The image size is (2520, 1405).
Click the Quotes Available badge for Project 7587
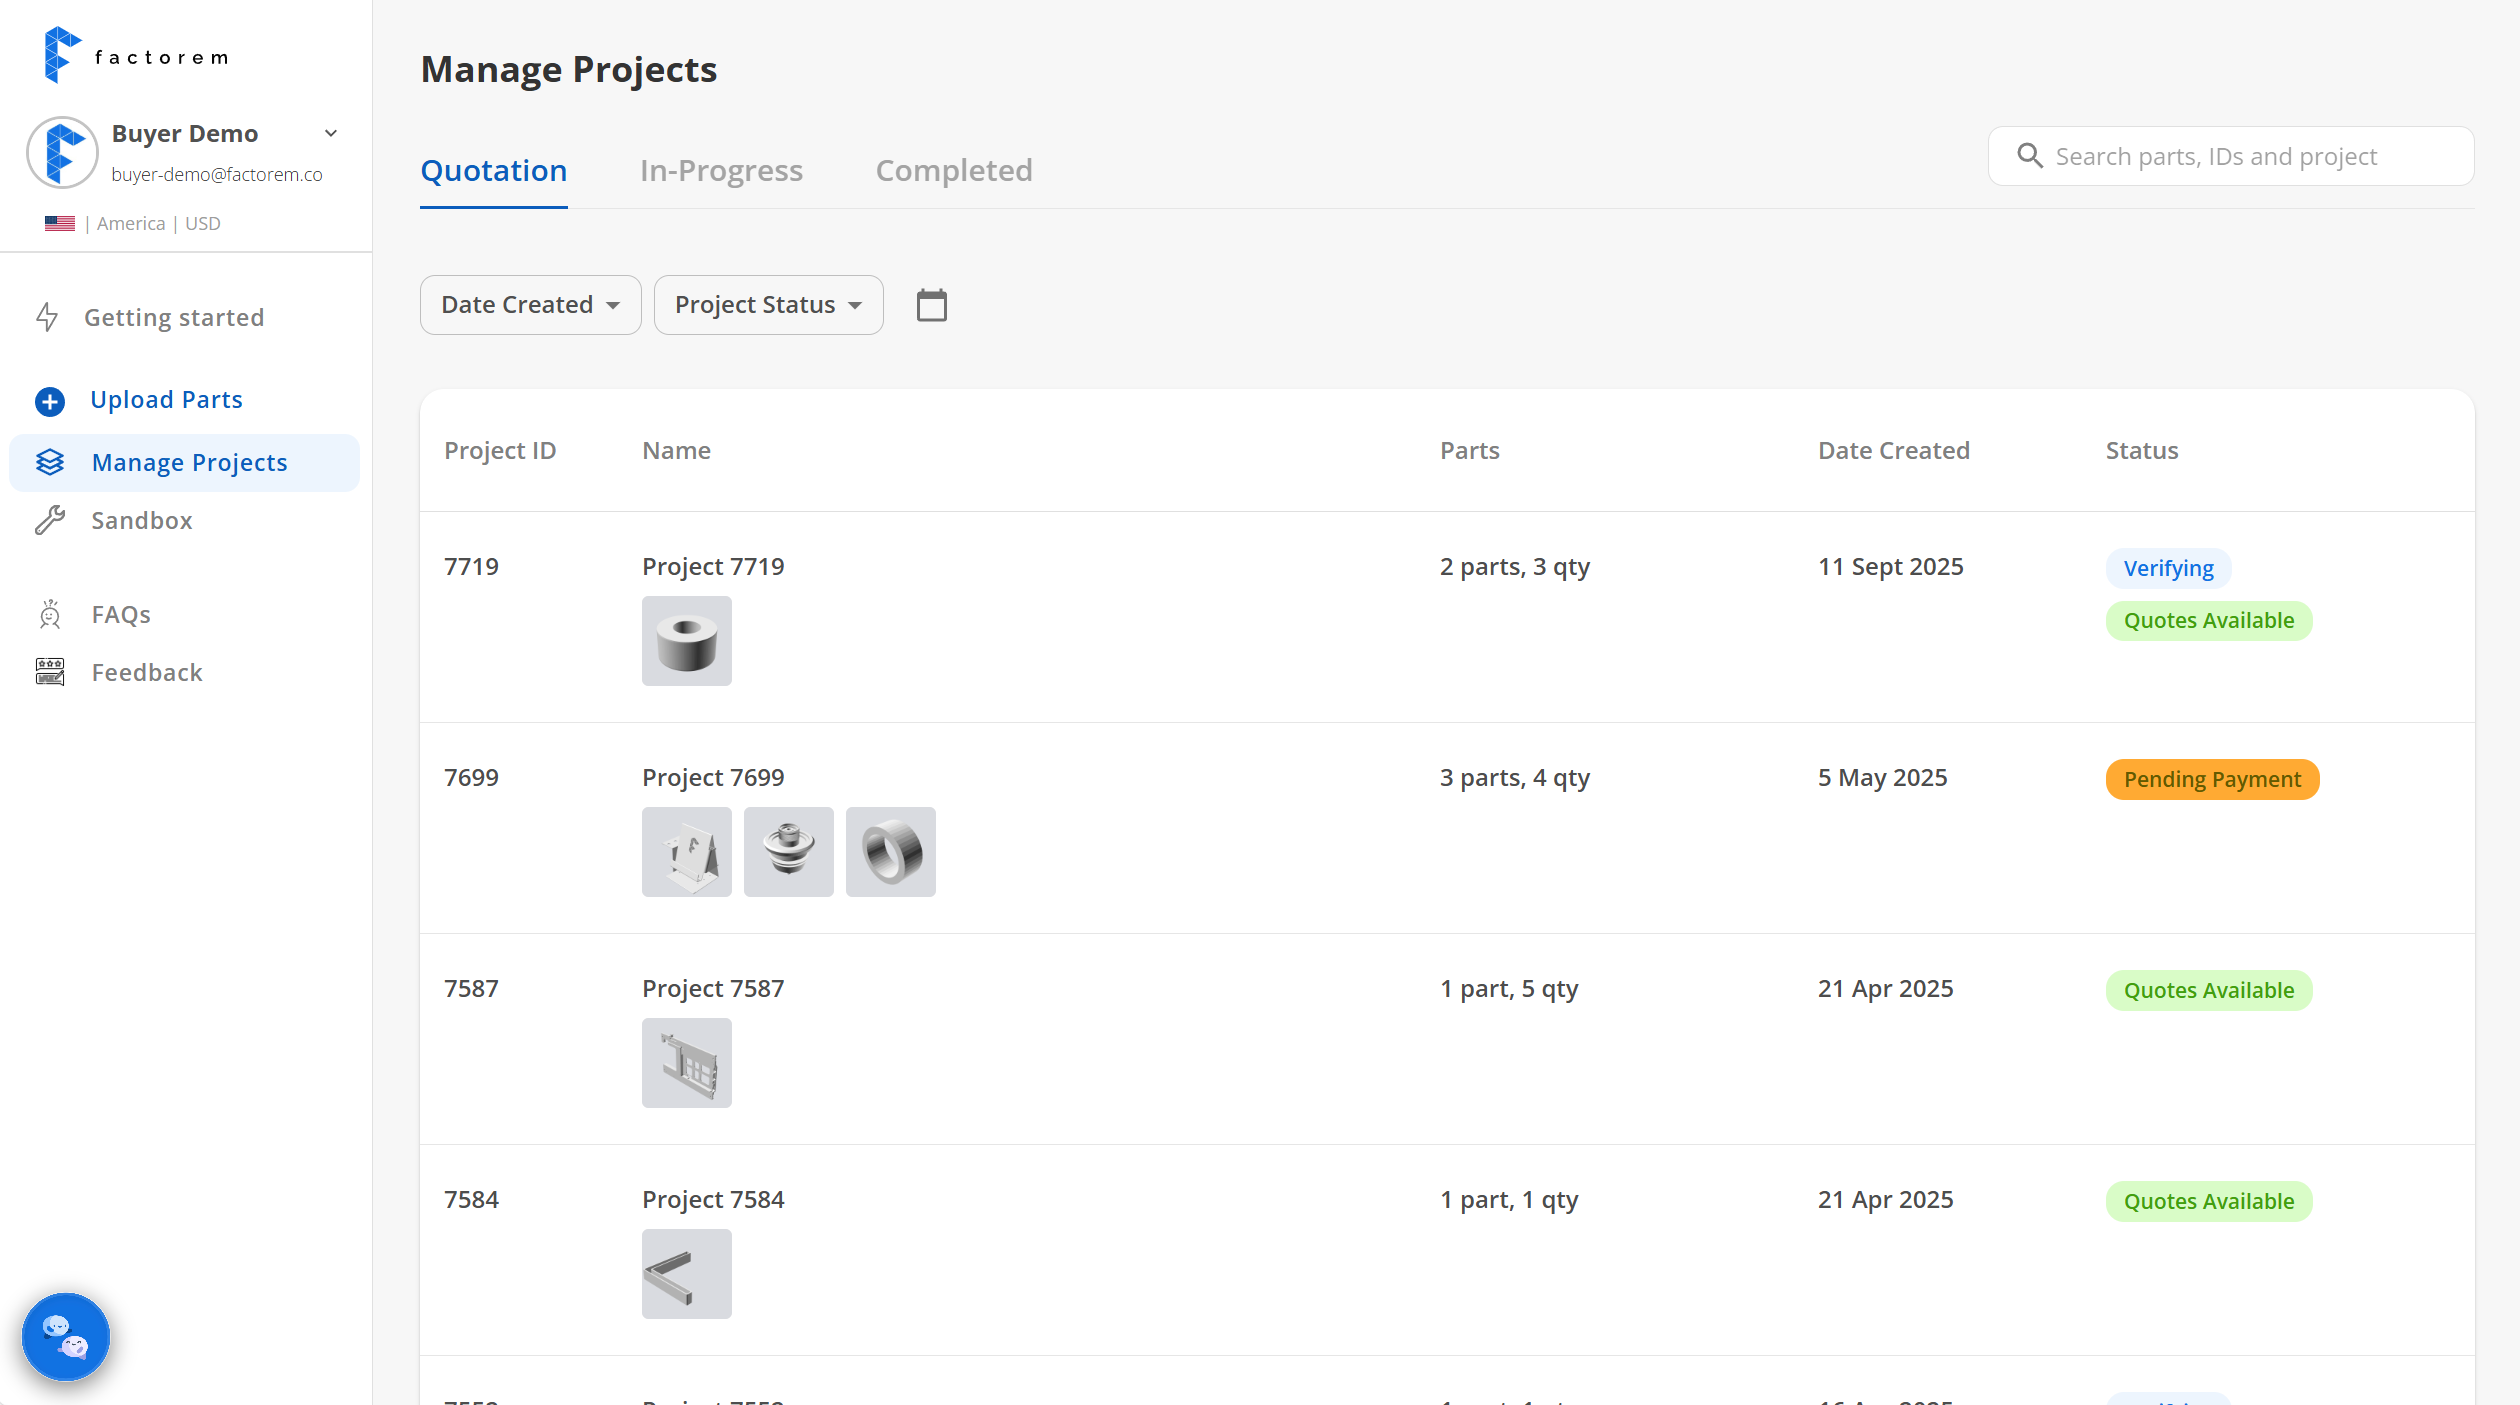2209,990
